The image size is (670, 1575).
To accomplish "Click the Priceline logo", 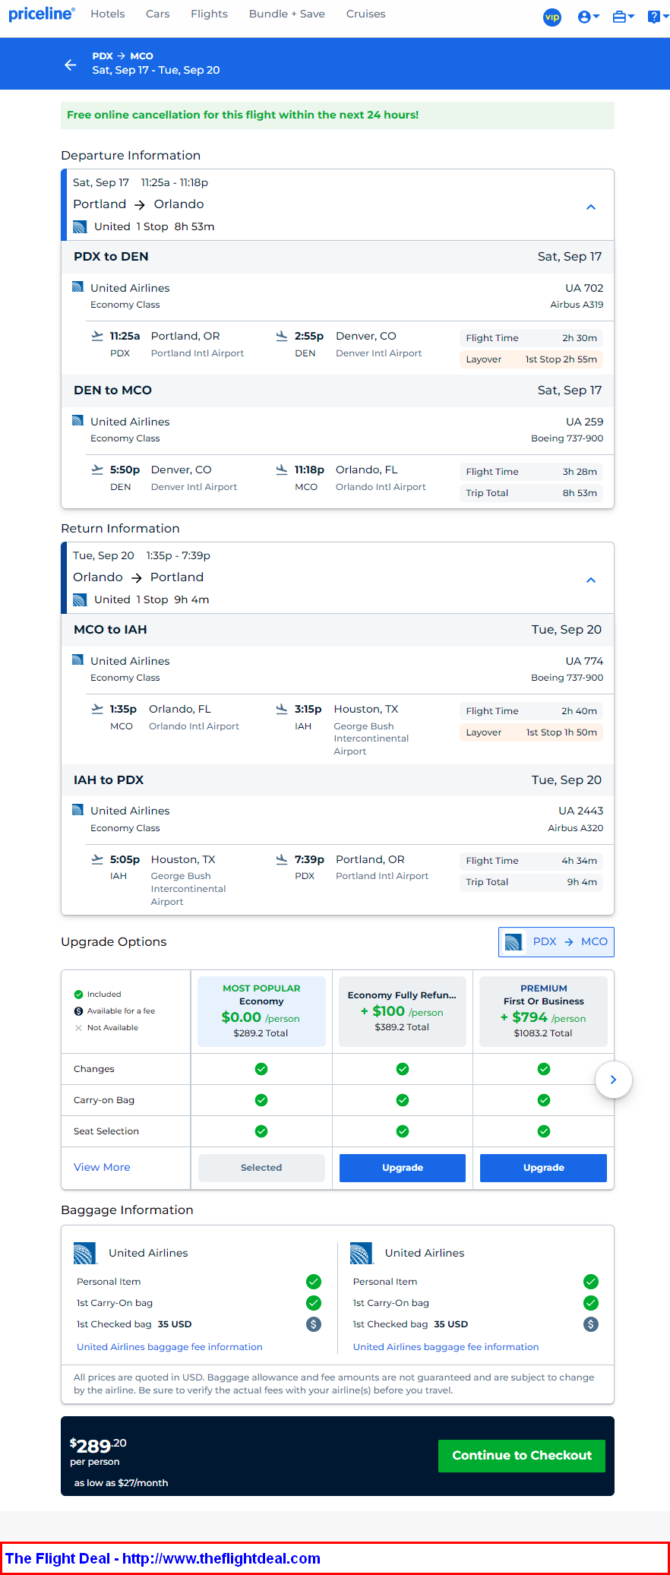I will [41, 14].
